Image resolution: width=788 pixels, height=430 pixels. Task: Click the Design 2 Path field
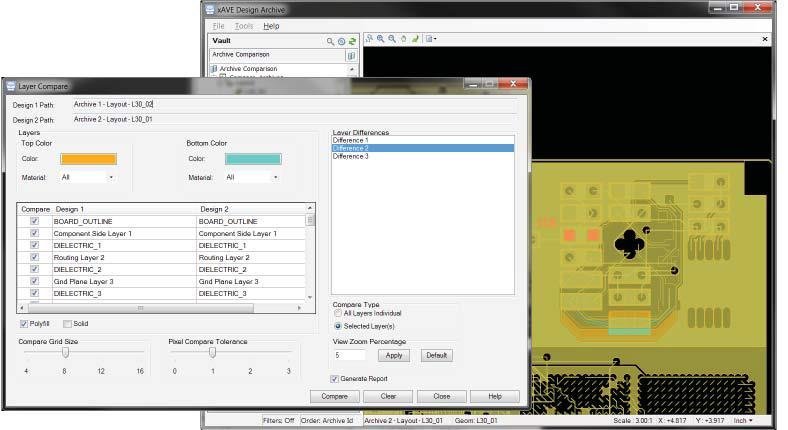point(295,120)
